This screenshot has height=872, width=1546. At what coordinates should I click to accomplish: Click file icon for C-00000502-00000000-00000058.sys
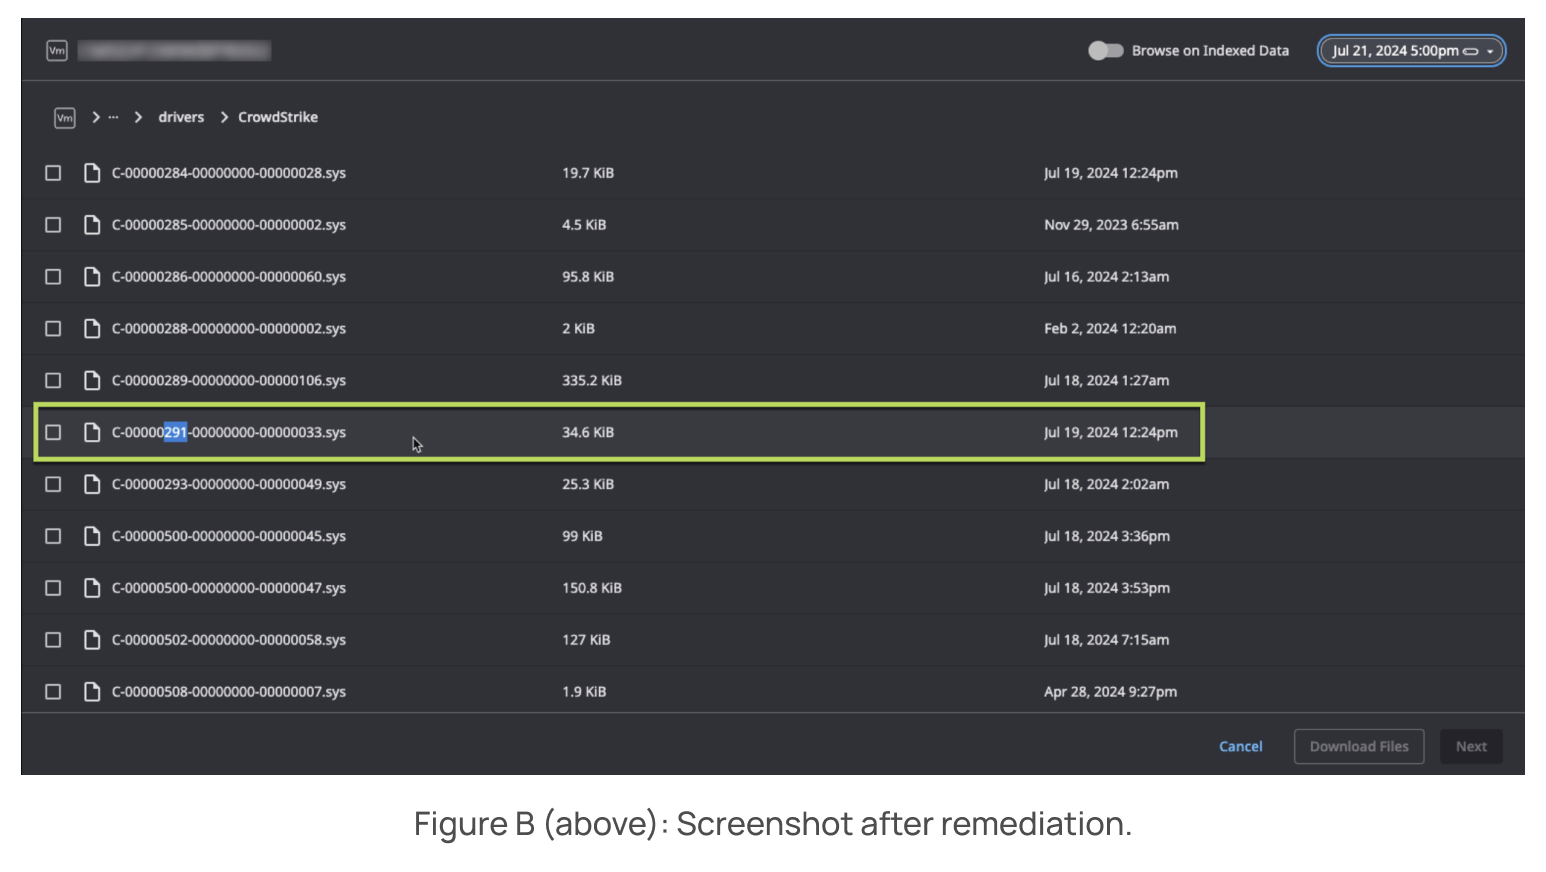pos(92,640)
